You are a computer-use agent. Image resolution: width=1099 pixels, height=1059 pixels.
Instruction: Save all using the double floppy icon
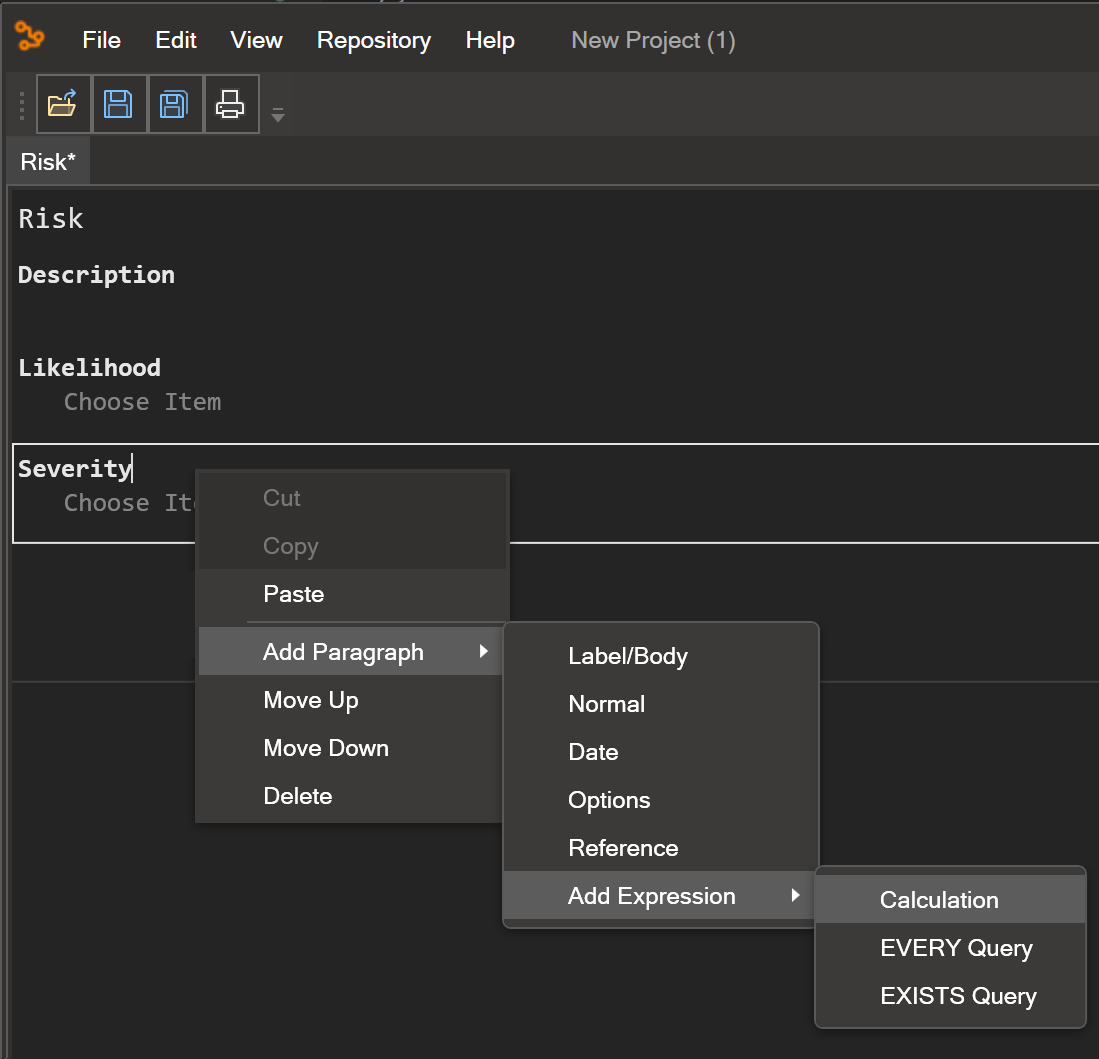[x=175, y=104]
